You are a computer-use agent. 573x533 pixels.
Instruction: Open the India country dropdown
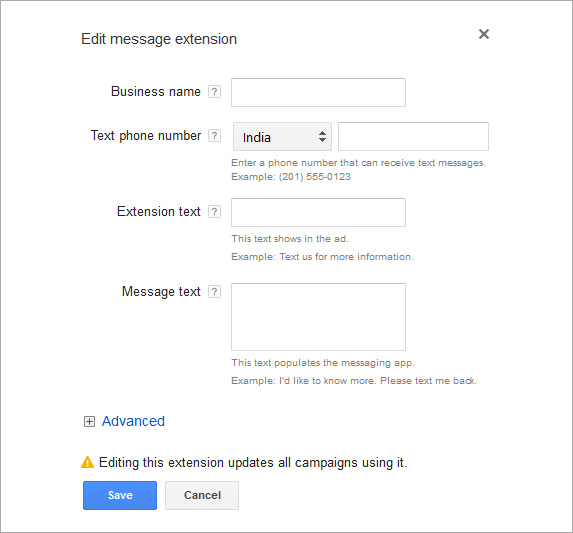[x=282, y=137]
